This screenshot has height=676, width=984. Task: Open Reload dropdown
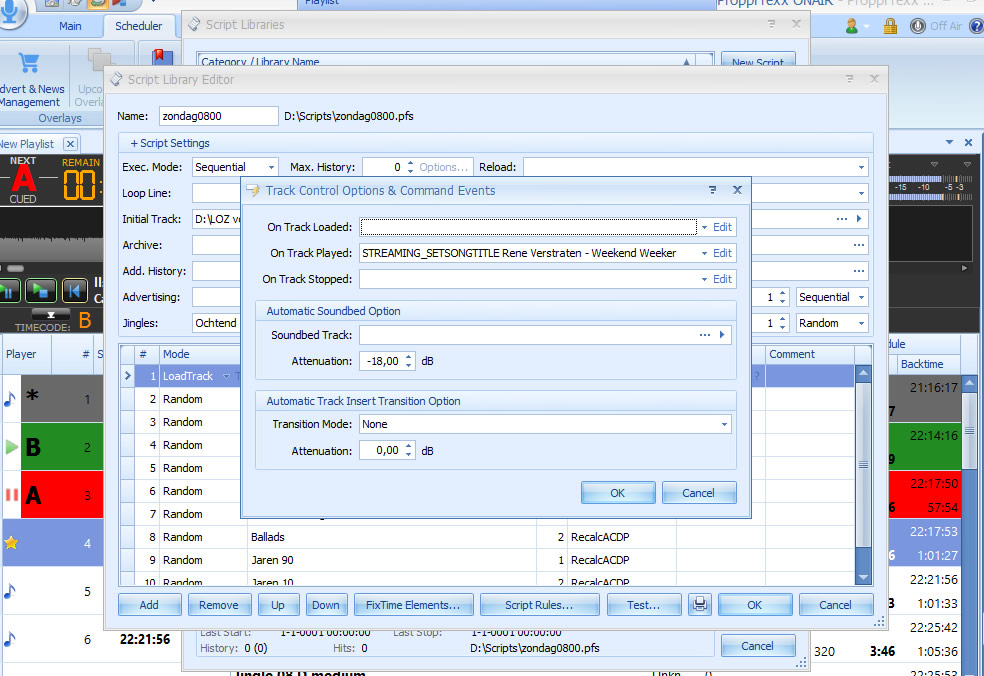tap(861, 167)
